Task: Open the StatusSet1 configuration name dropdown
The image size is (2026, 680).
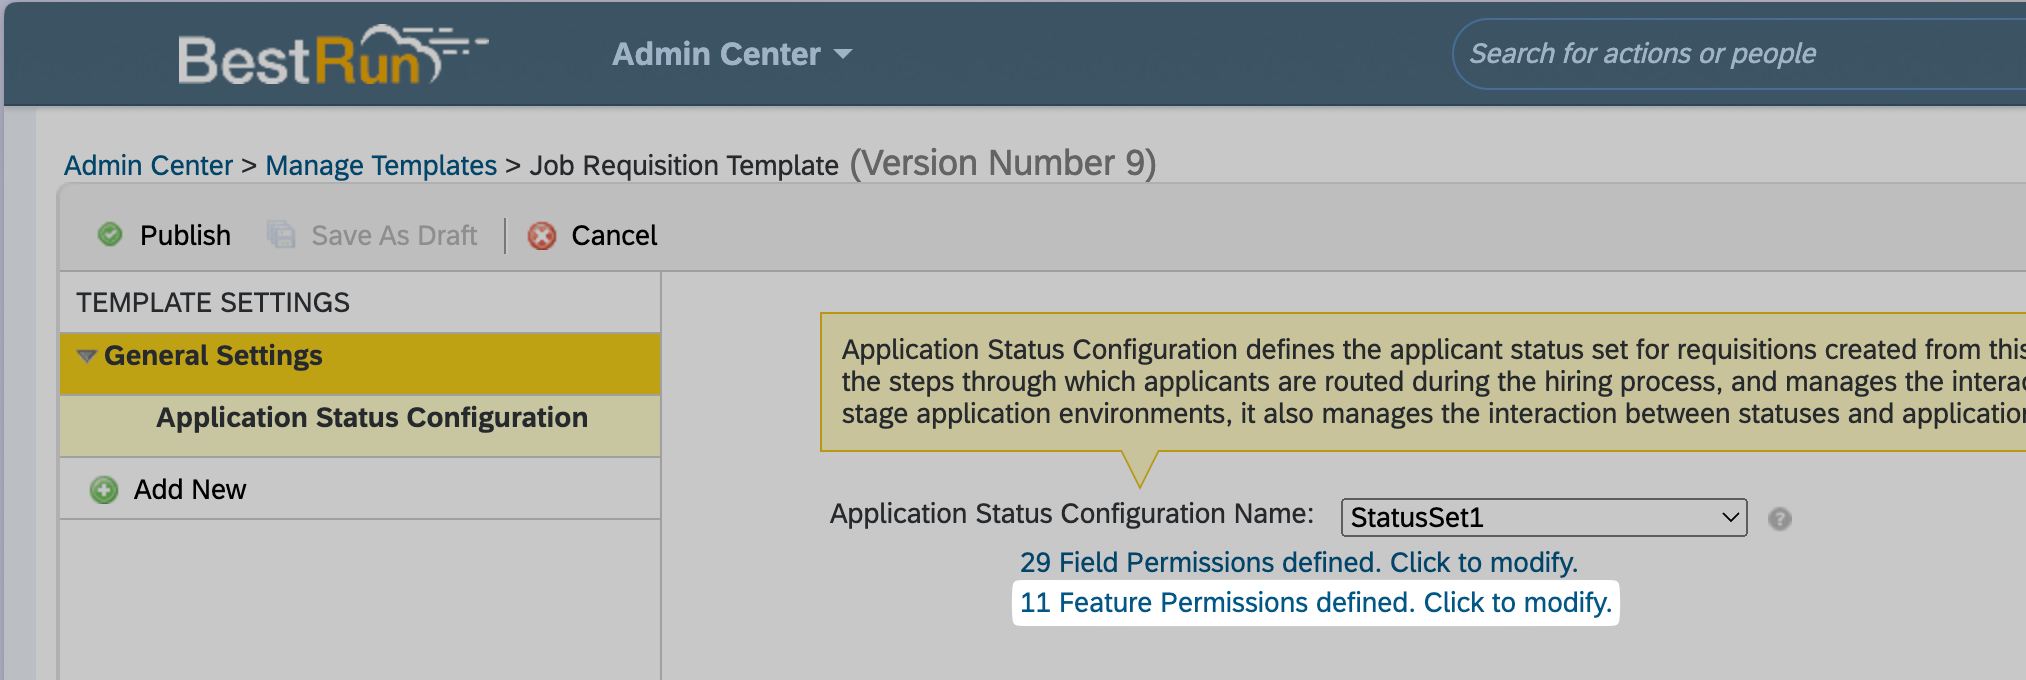Action: click(x=1543, y=518)
